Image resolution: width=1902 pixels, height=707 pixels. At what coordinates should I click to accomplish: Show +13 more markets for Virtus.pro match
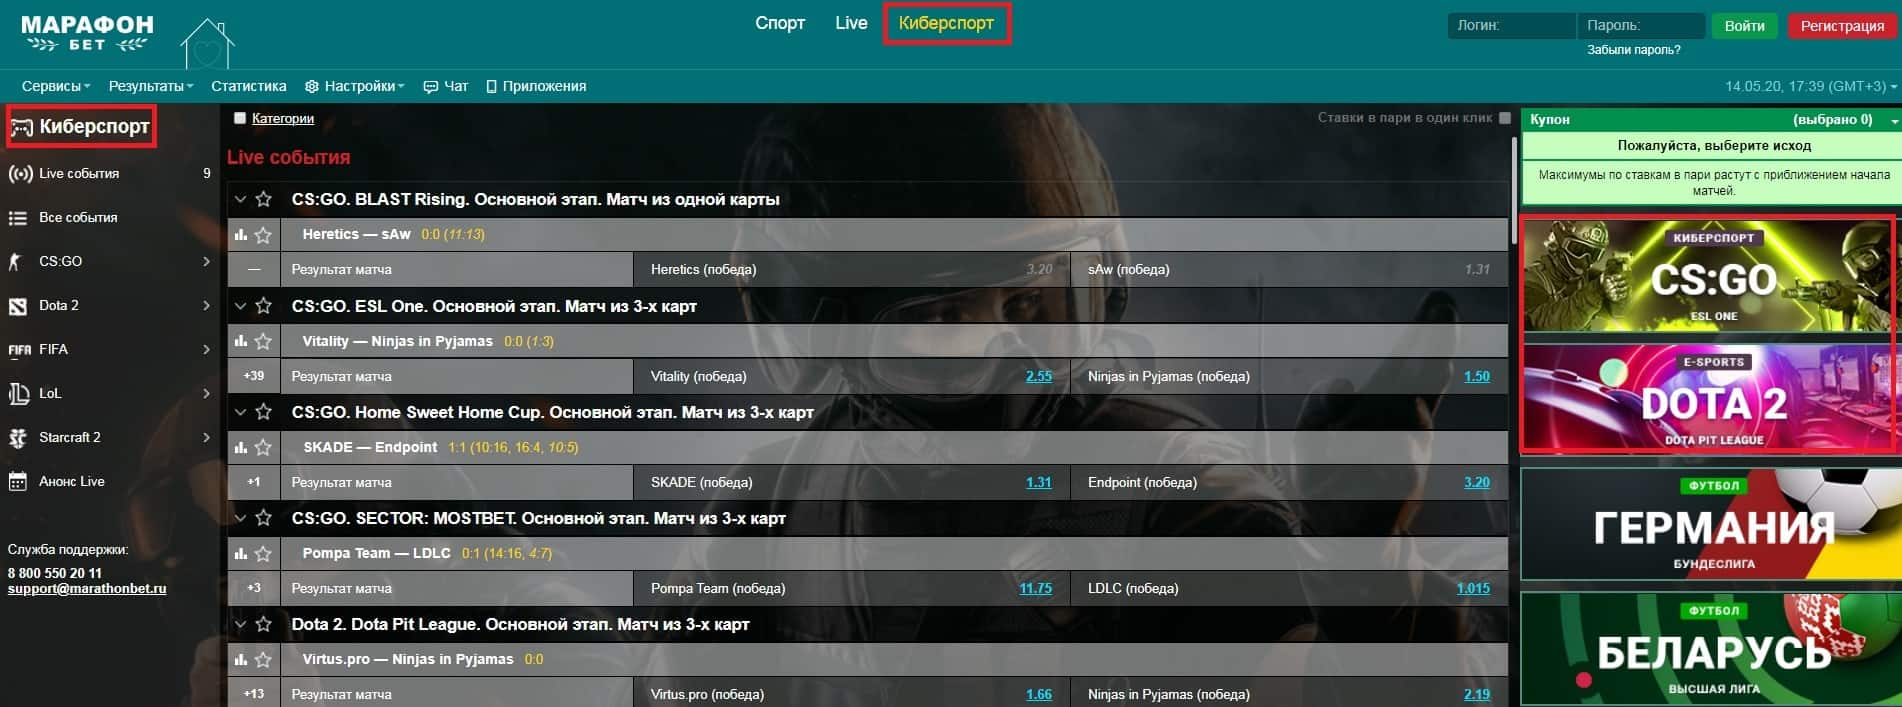[254, 694]
